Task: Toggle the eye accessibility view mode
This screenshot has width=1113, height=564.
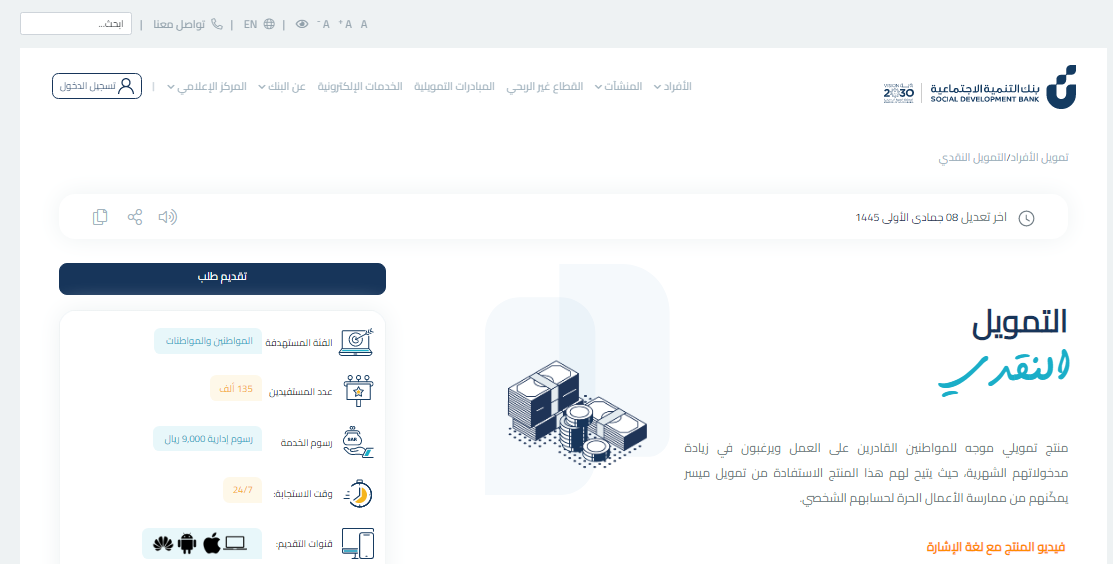Action: 302,24
